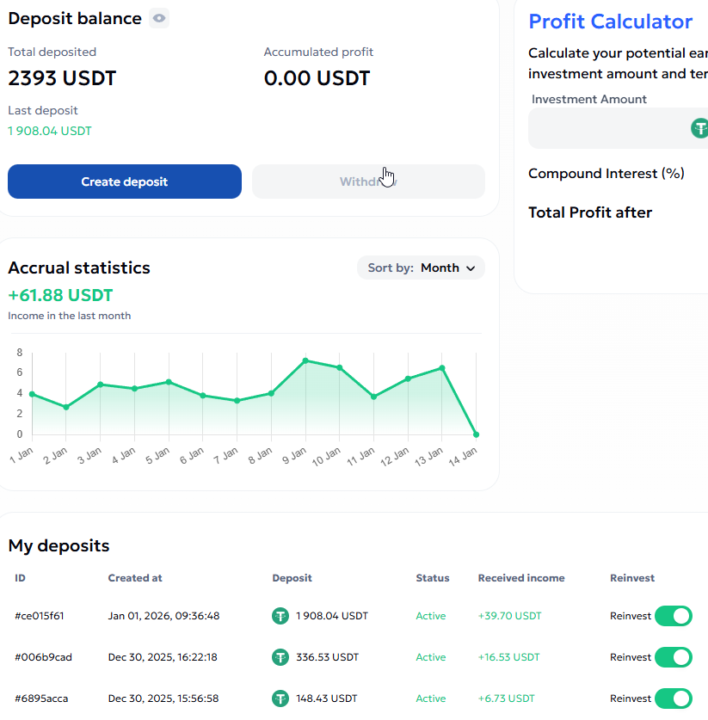This screenshot has width=708, height=720.
Task: Click the Withdraw button
Action: point(368,182)
